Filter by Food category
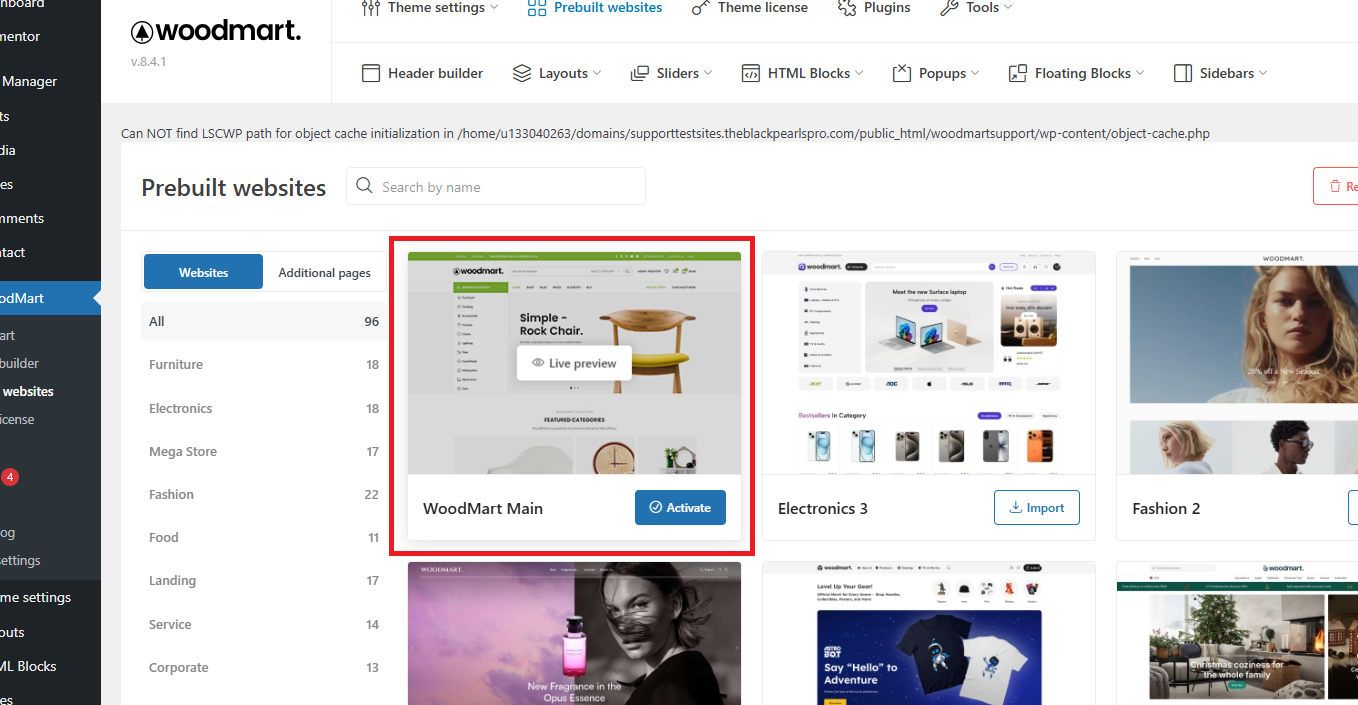This screenshot has height=705, width=1358. point(263,537)
